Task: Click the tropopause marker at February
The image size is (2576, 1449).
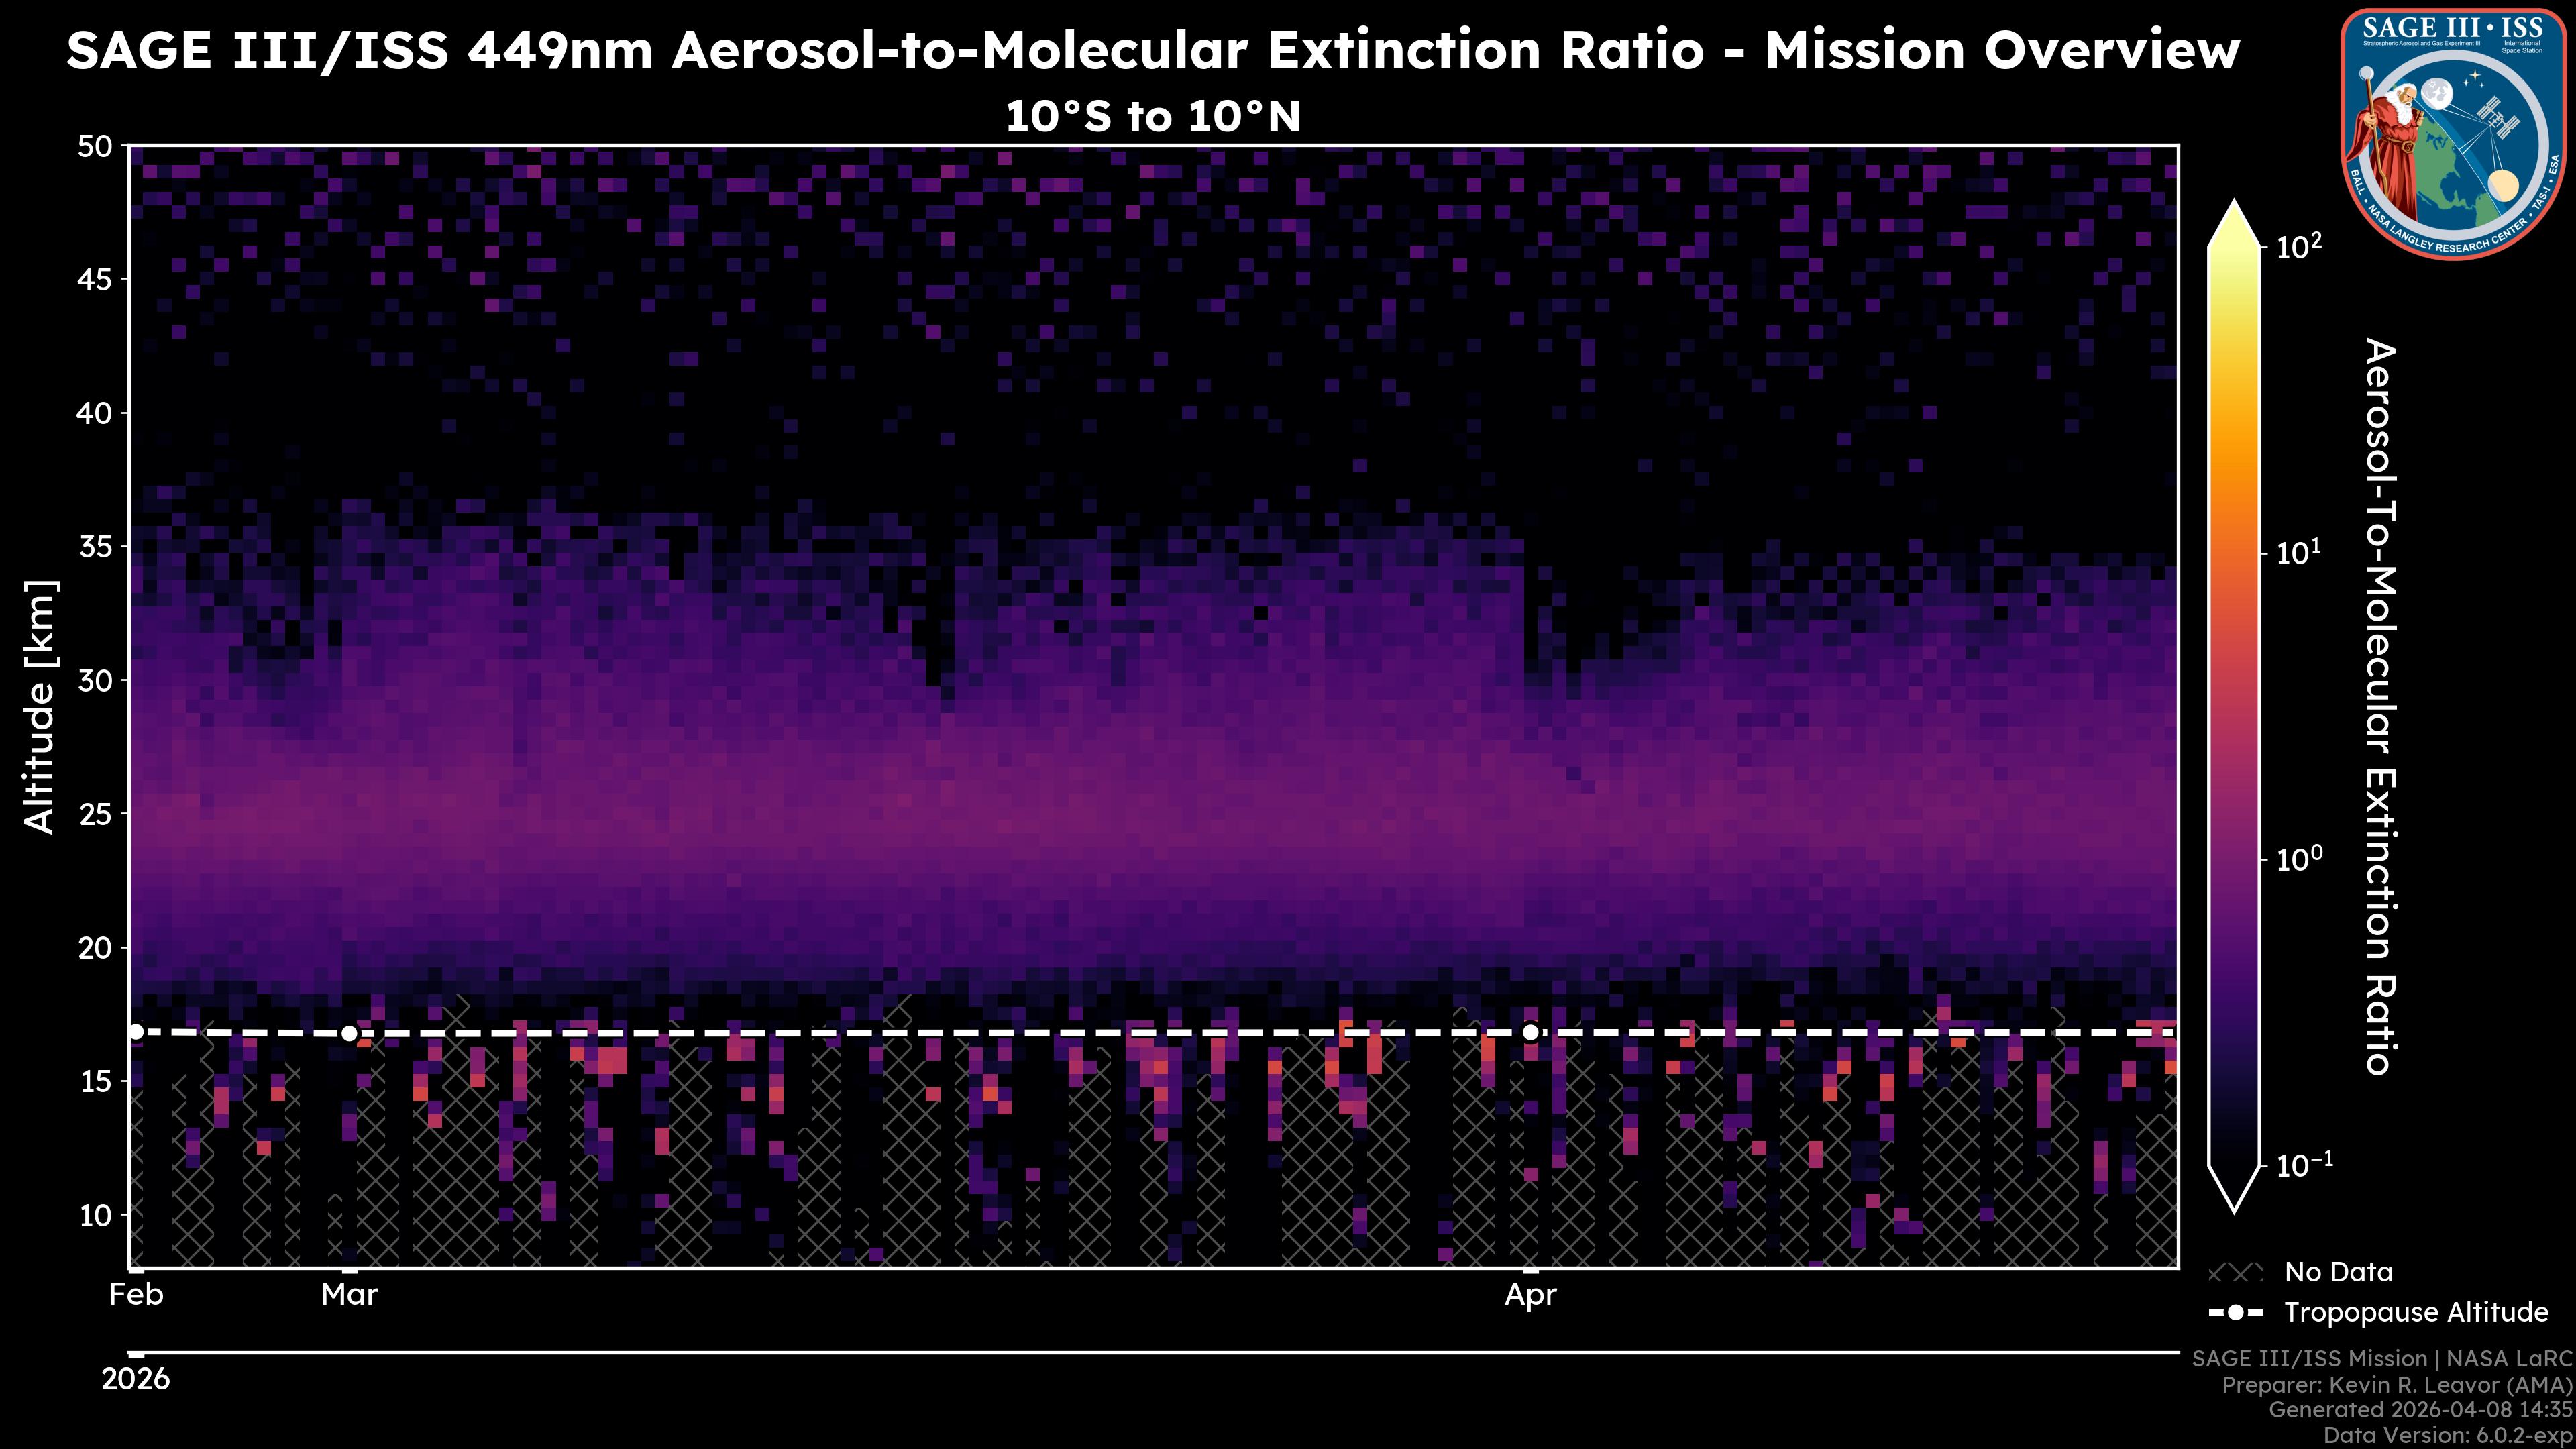Action: coord(136,1032)
